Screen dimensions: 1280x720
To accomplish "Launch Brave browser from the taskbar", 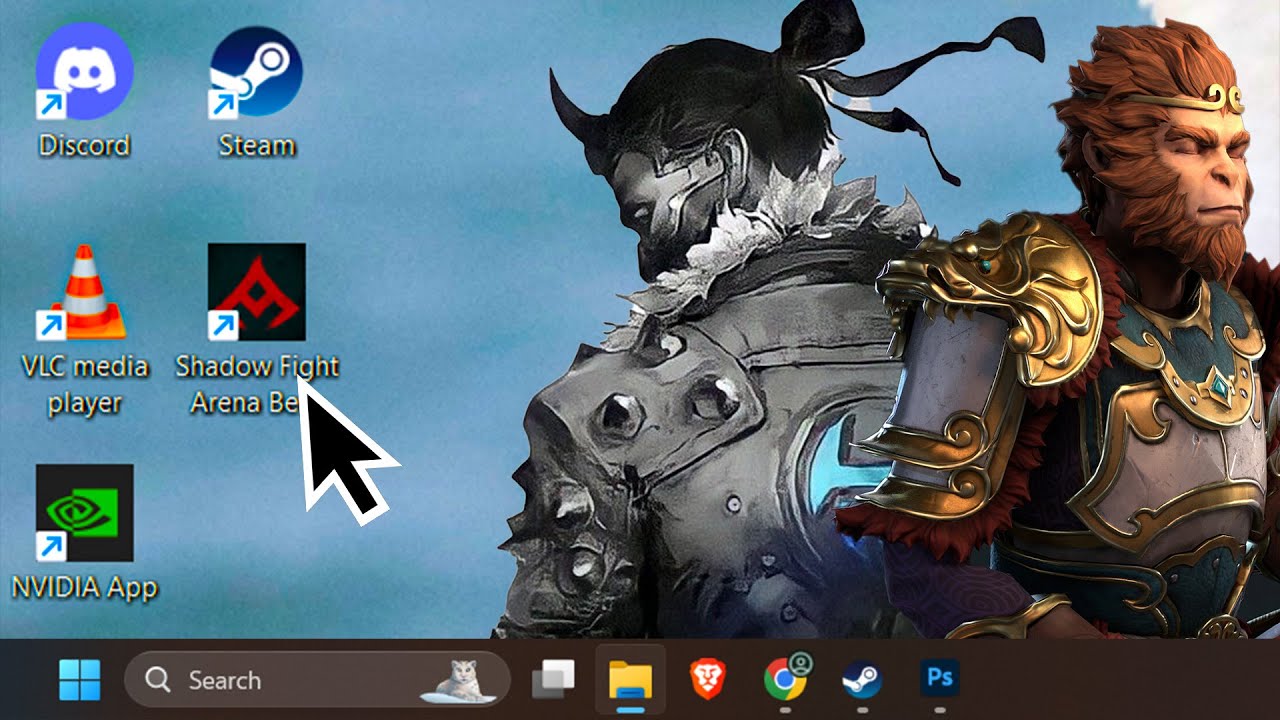I will click(x=707, y=681).
